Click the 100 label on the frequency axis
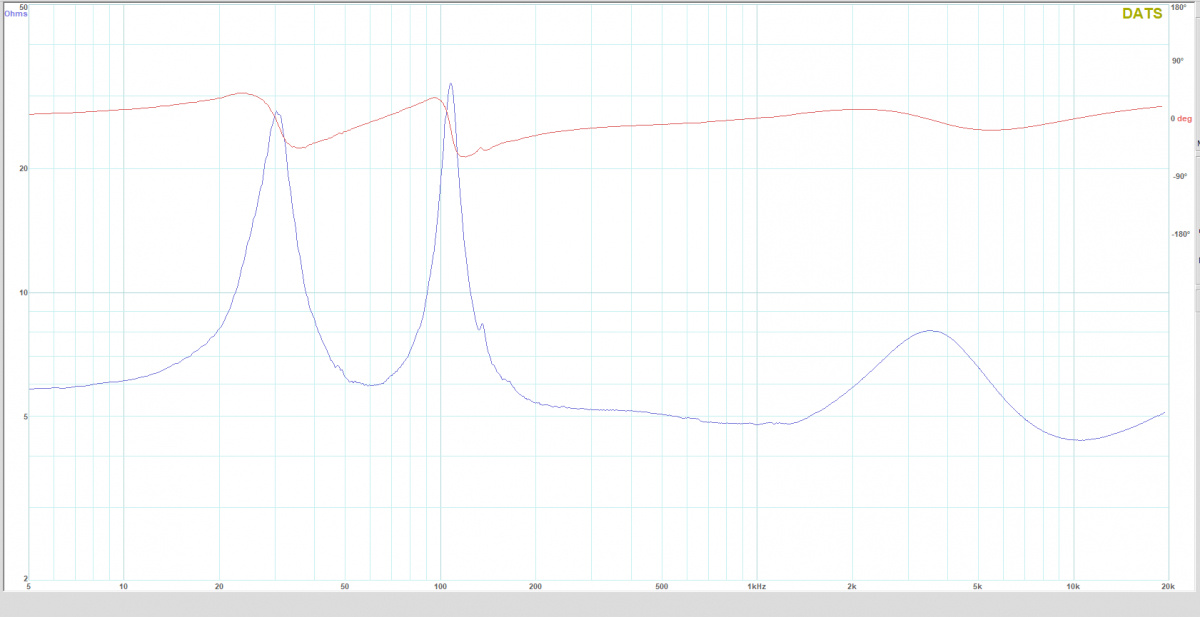 tap(439, 585)
